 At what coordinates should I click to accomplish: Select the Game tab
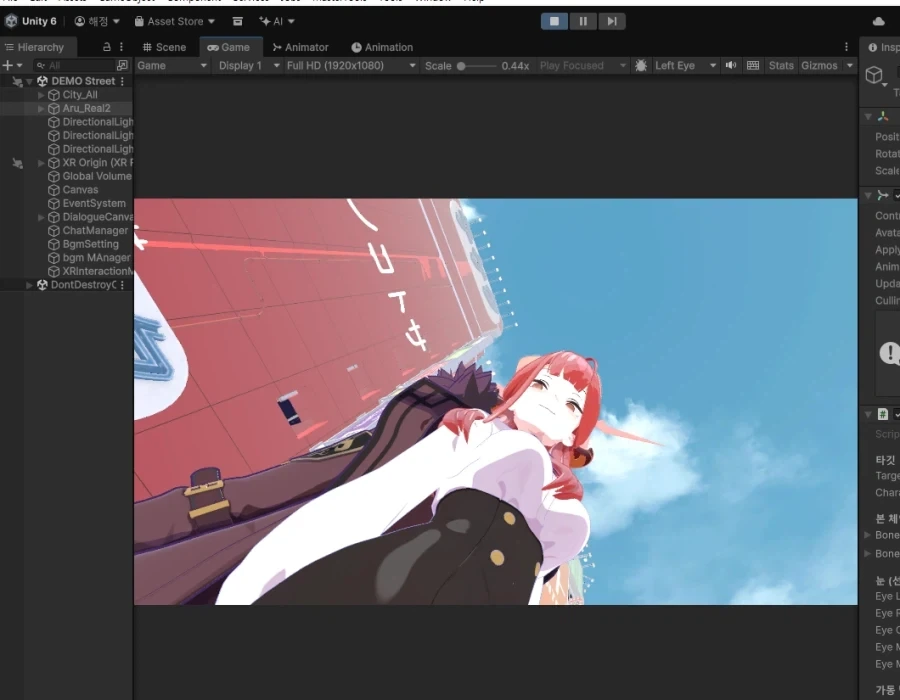[229, 47]
